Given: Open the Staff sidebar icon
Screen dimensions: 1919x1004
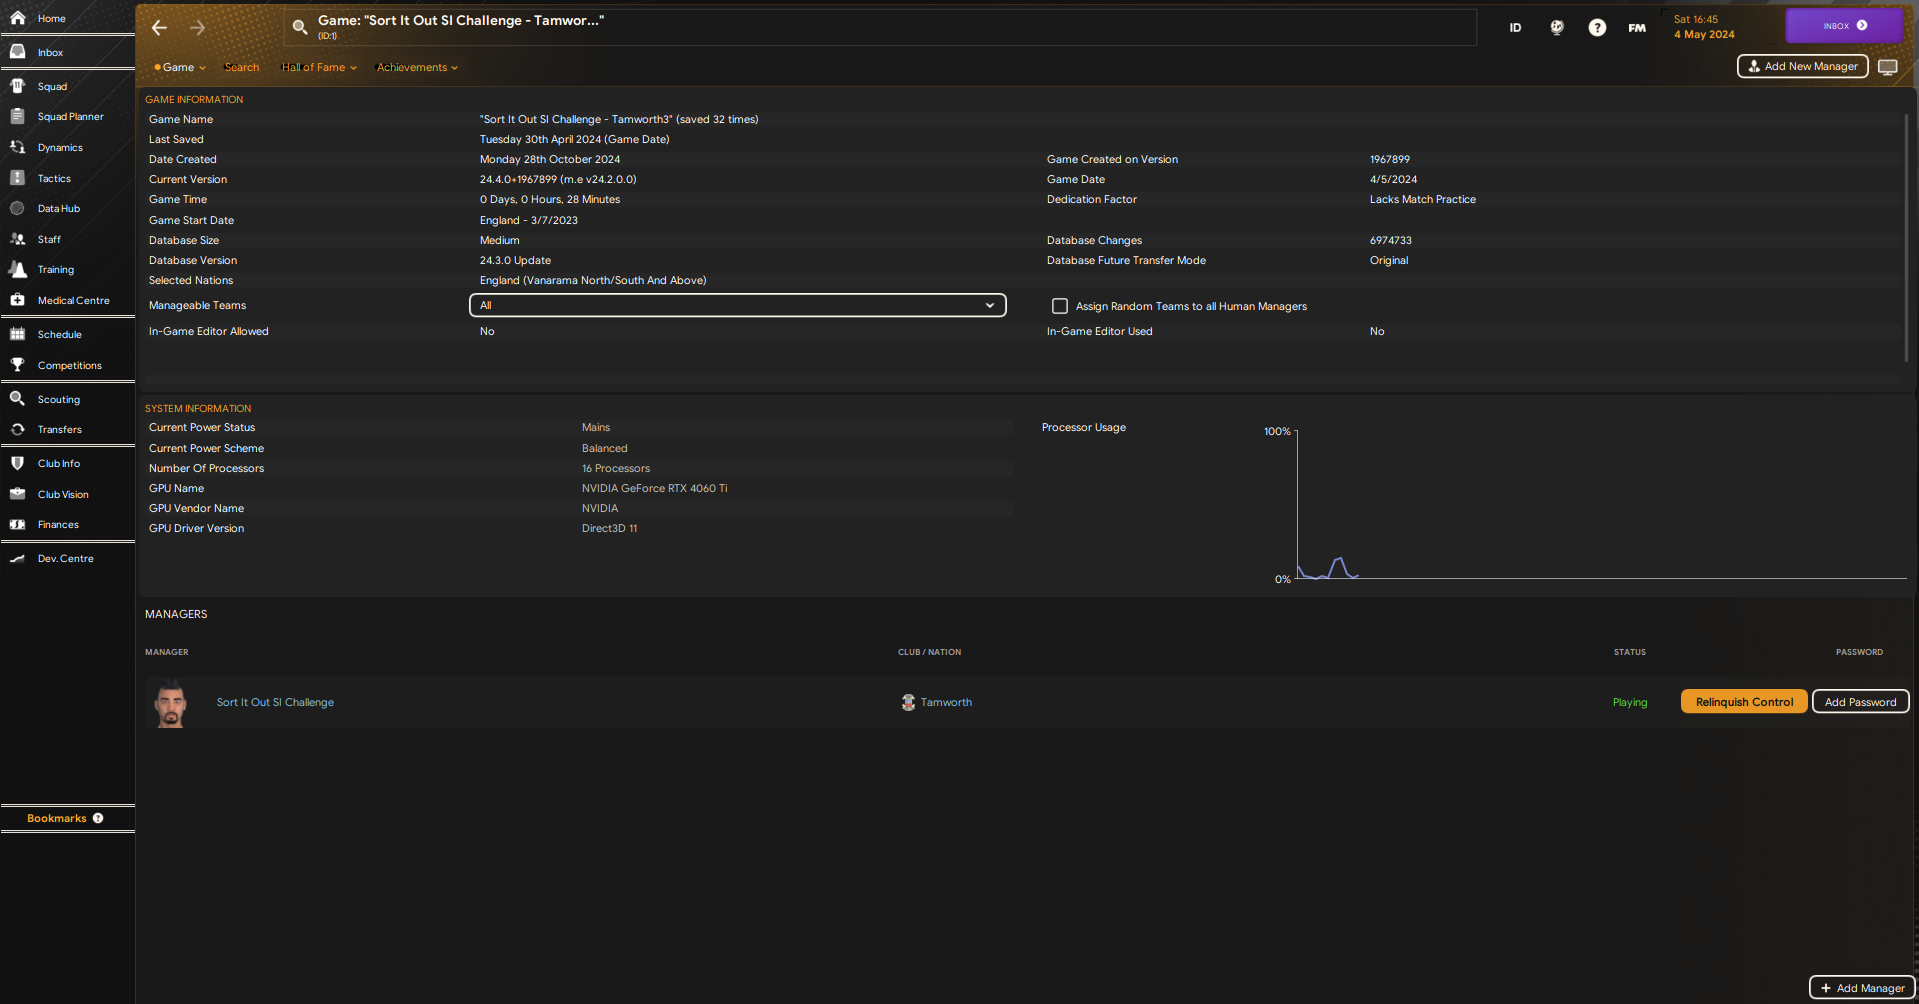Looking at the screenshot, I should click(x=17, y=239).
